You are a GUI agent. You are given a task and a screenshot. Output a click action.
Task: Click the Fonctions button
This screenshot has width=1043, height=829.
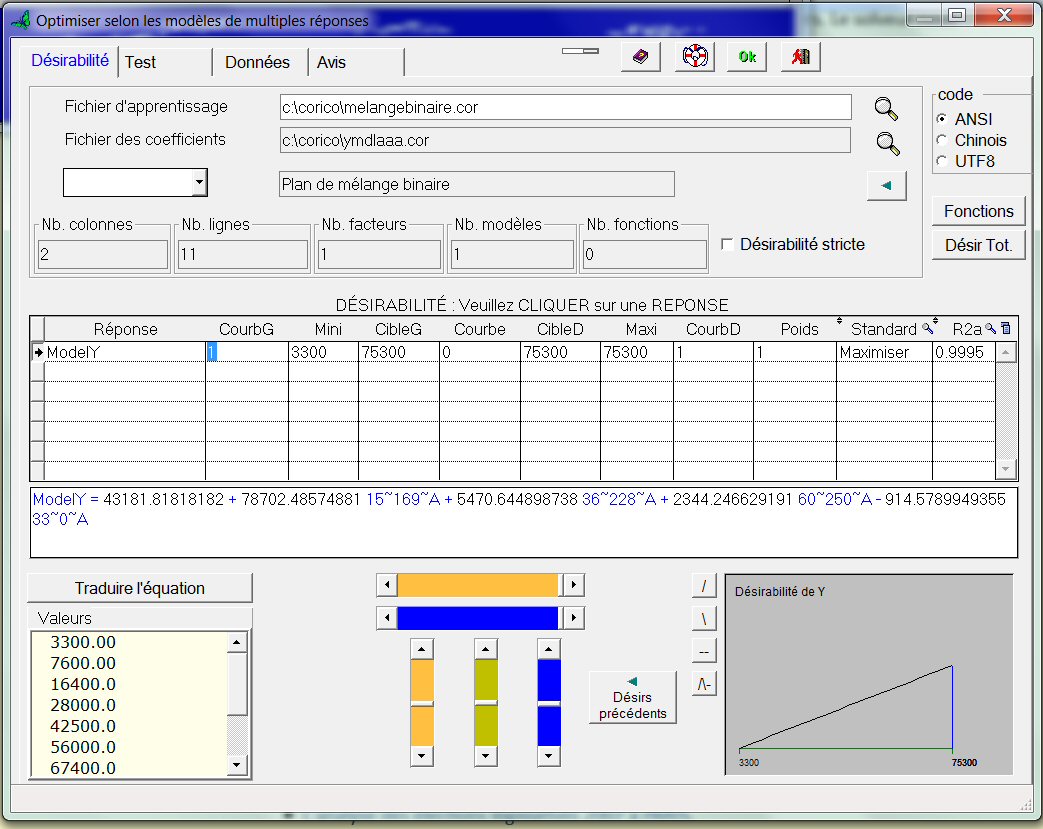tap(978, 211)
